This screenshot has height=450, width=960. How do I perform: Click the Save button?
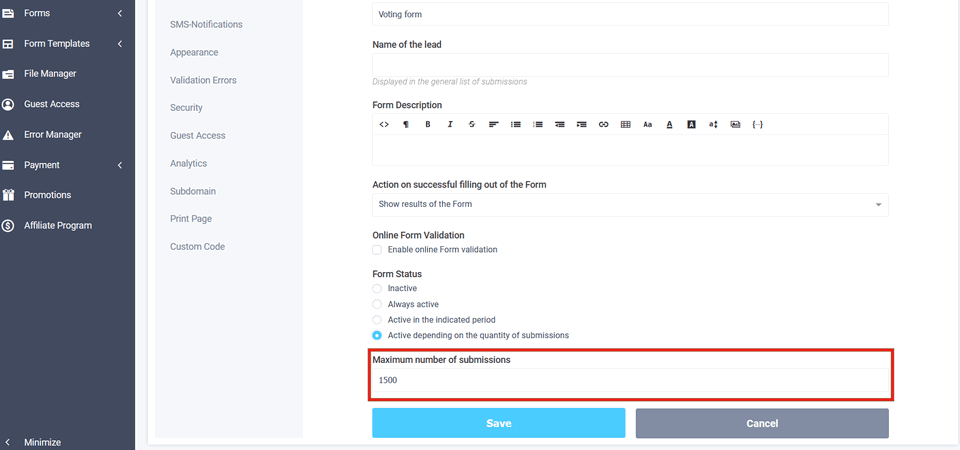point(498,423)
